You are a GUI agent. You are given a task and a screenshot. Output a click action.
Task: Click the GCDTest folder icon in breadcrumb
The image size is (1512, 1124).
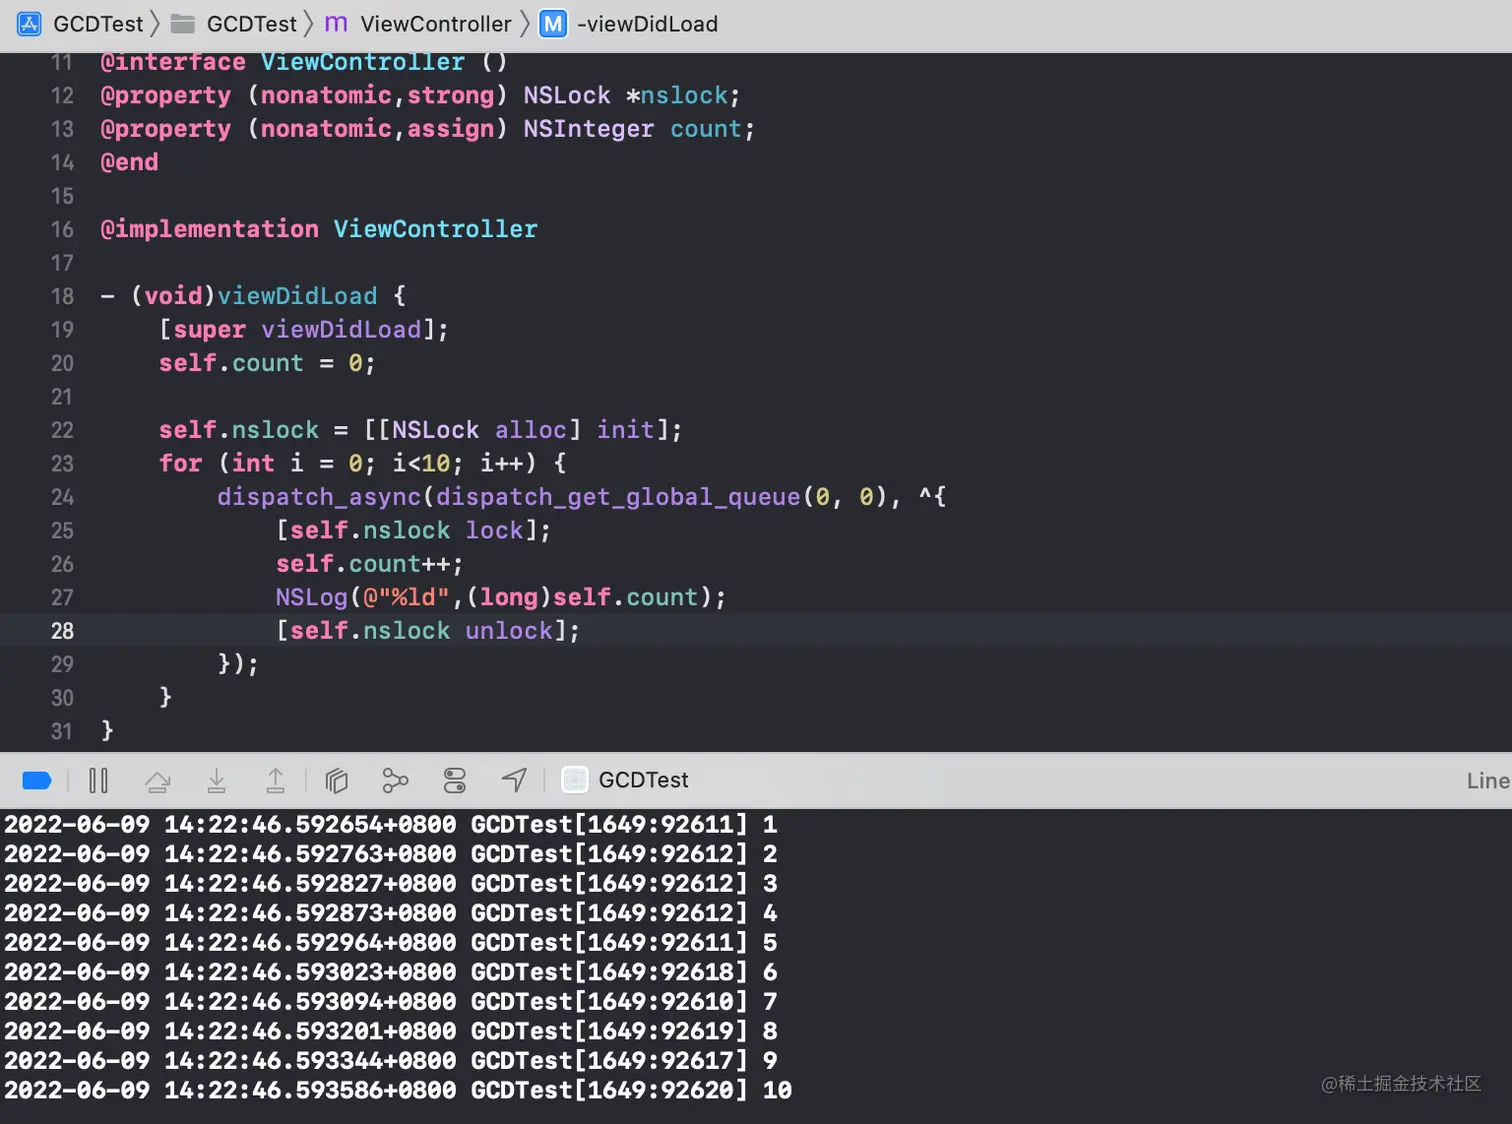tap(183, 24)
